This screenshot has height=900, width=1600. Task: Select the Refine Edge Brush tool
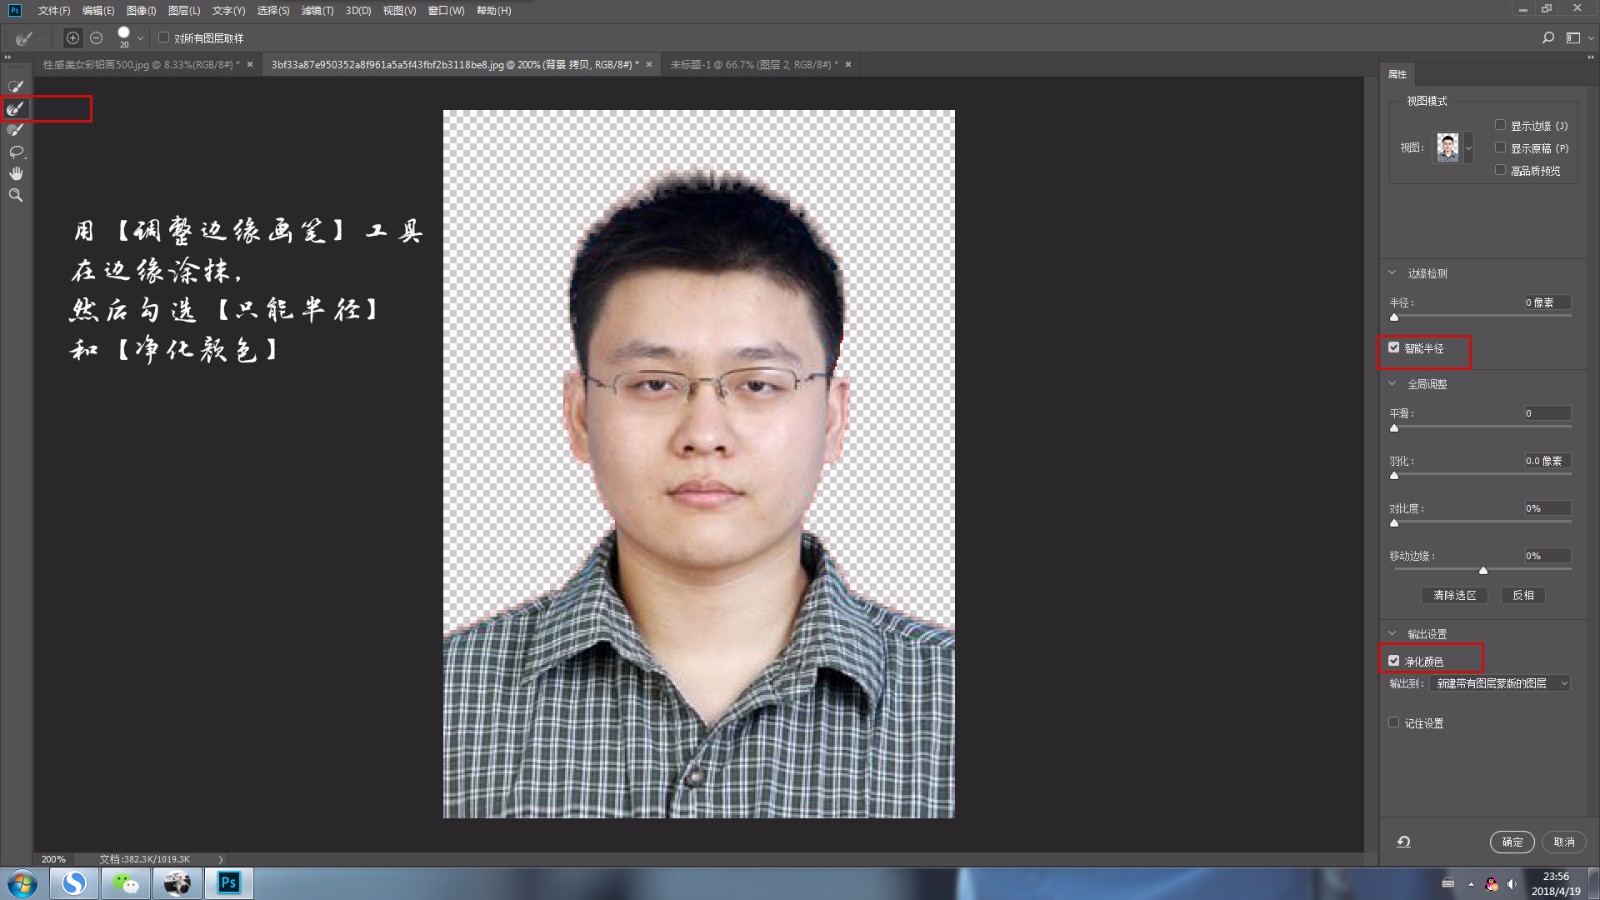[x=15, y=108]
